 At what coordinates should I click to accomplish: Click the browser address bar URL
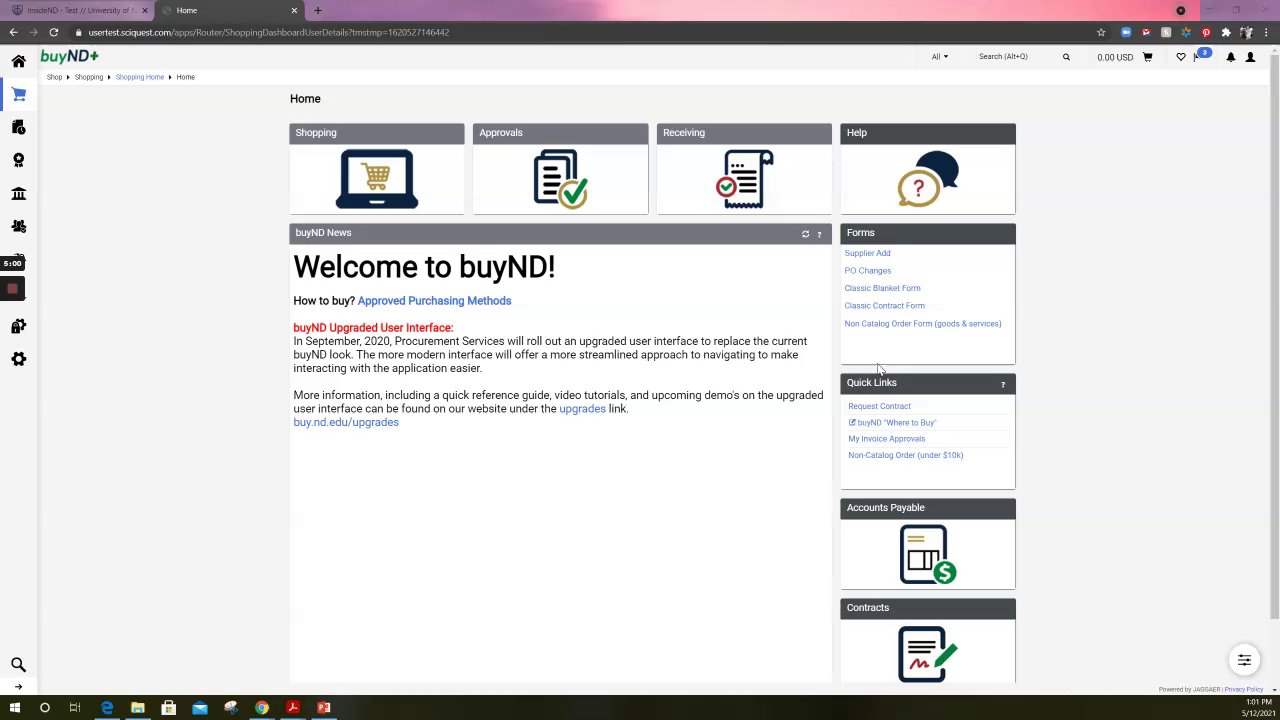pyautogui.click(x=268, y=32)
